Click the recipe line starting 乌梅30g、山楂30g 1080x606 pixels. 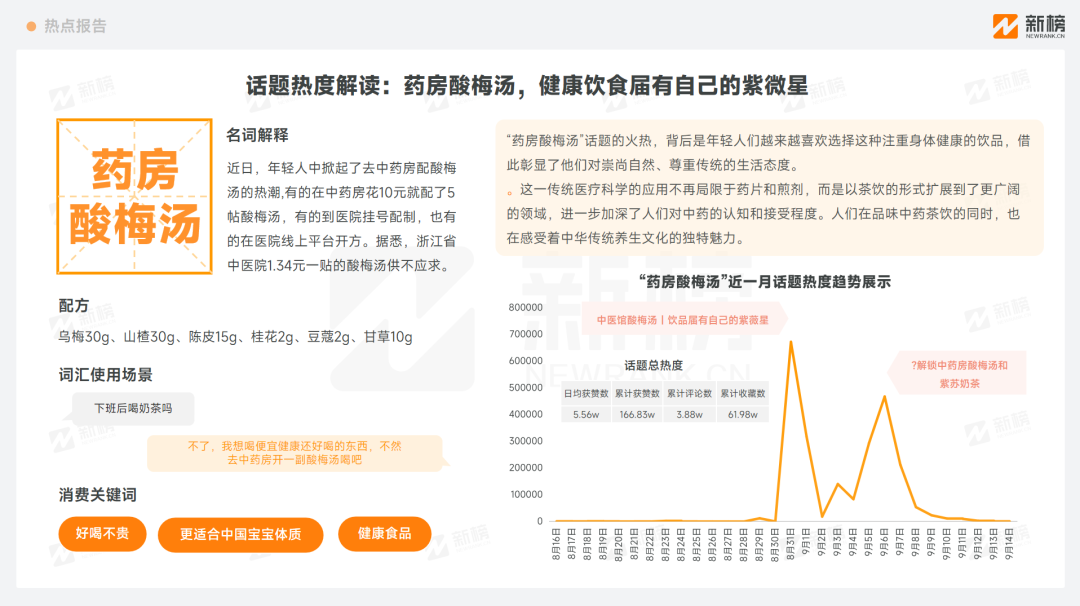[236, 337]
